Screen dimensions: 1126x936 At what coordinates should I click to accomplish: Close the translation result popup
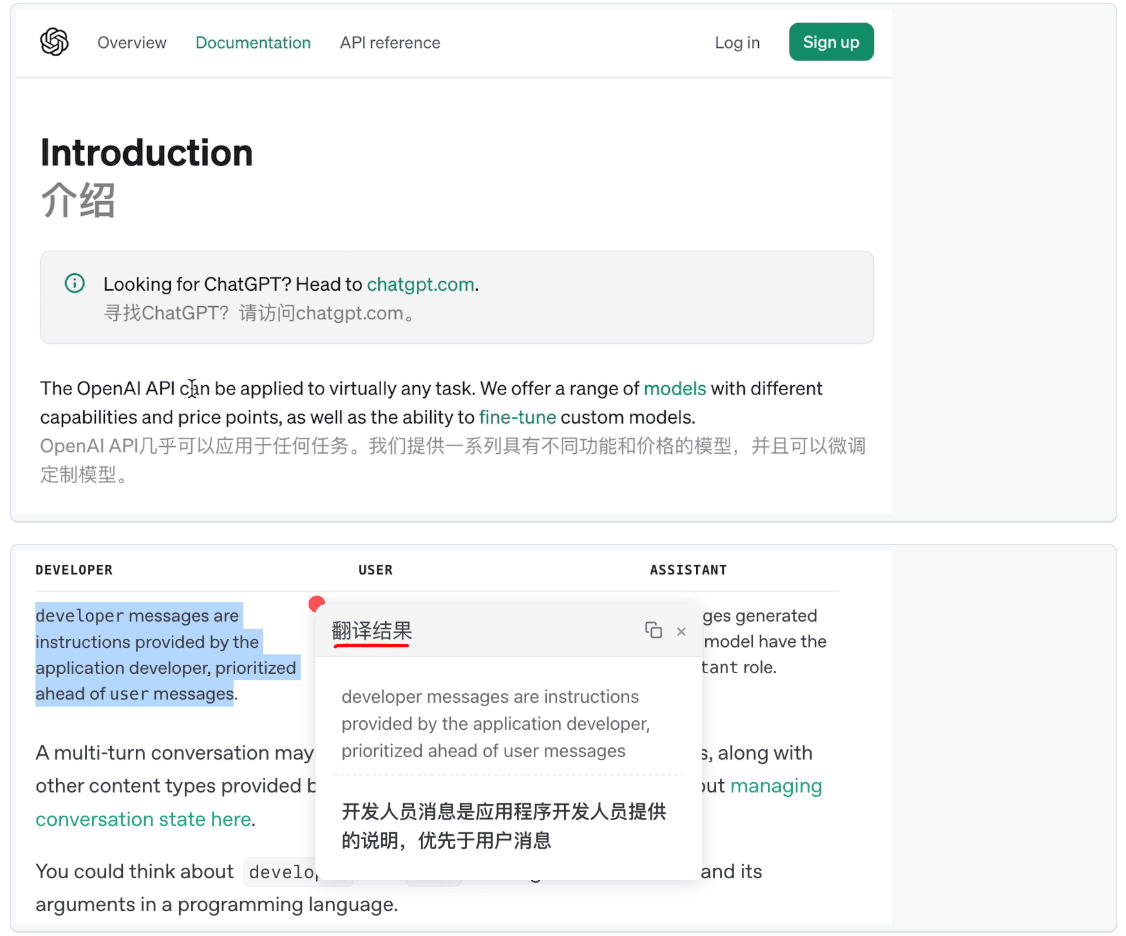[x=681, y=631]
